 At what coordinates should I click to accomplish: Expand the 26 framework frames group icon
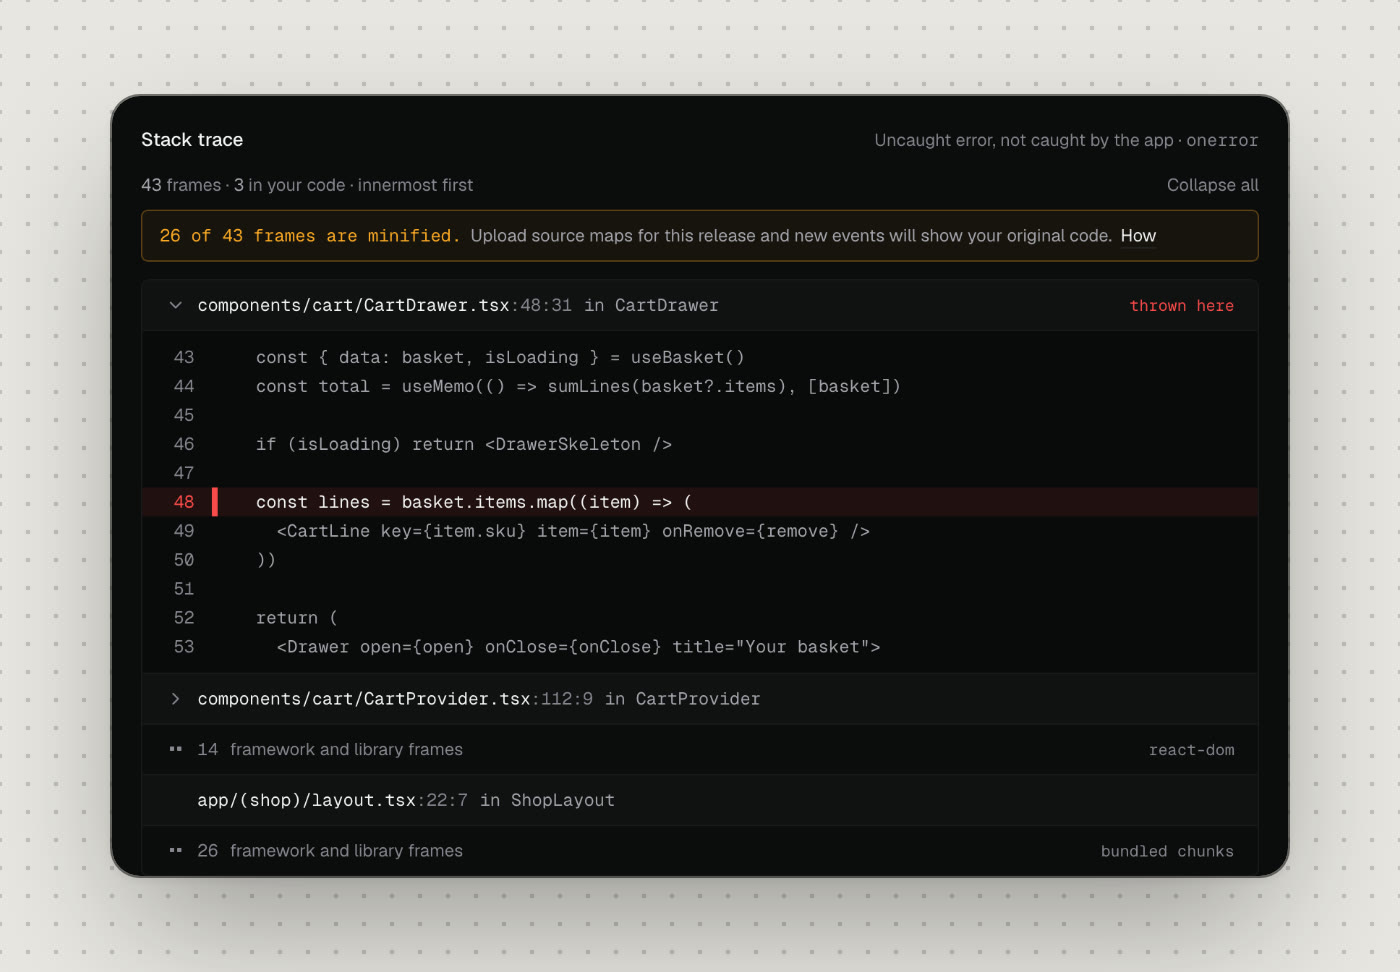coord(176,850)
